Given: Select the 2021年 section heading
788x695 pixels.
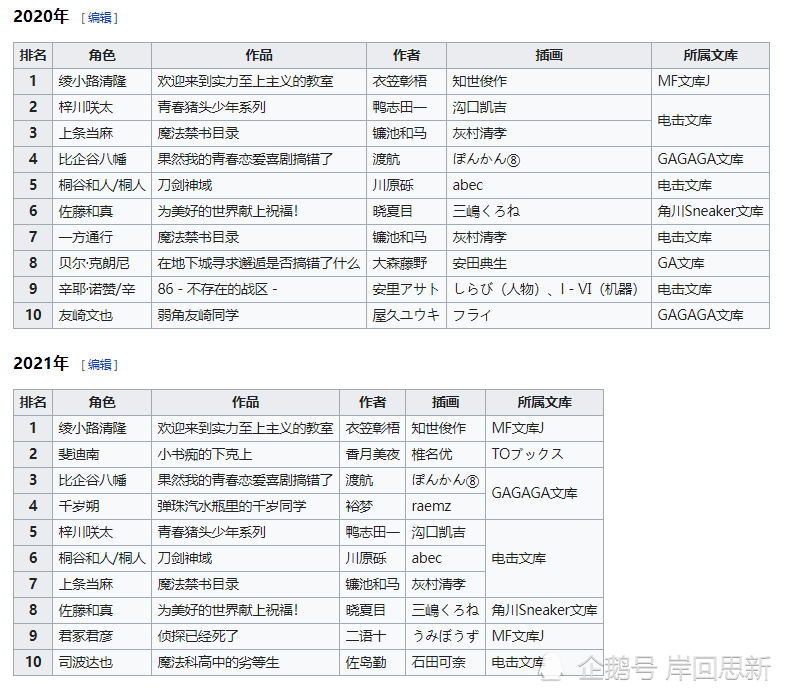Looking at the screenshot, I should [x=41, y=363].
